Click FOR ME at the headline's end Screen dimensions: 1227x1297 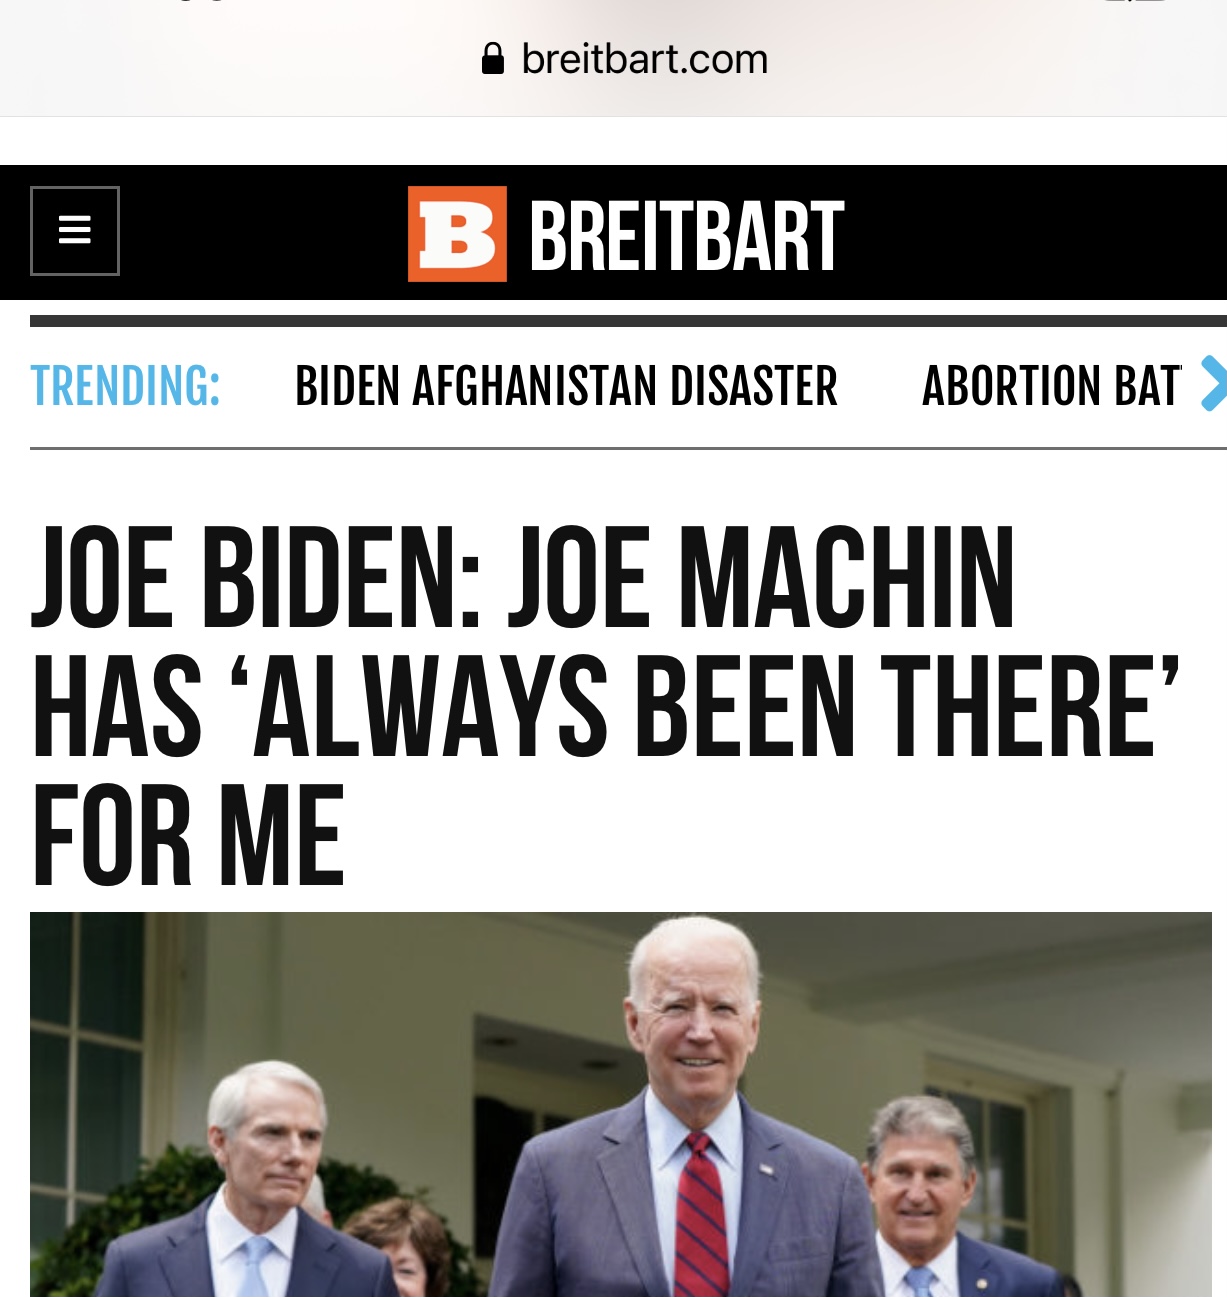click(x=188, y=835)
